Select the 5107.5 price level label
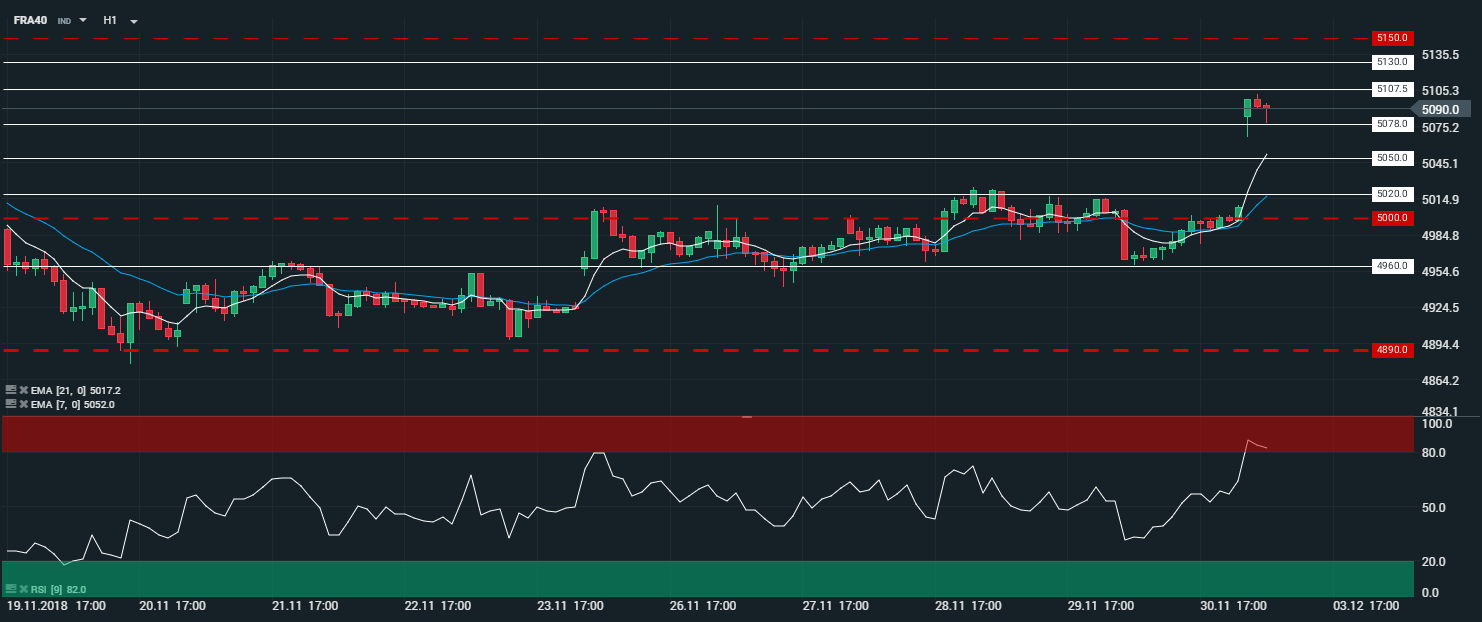 1392,89
